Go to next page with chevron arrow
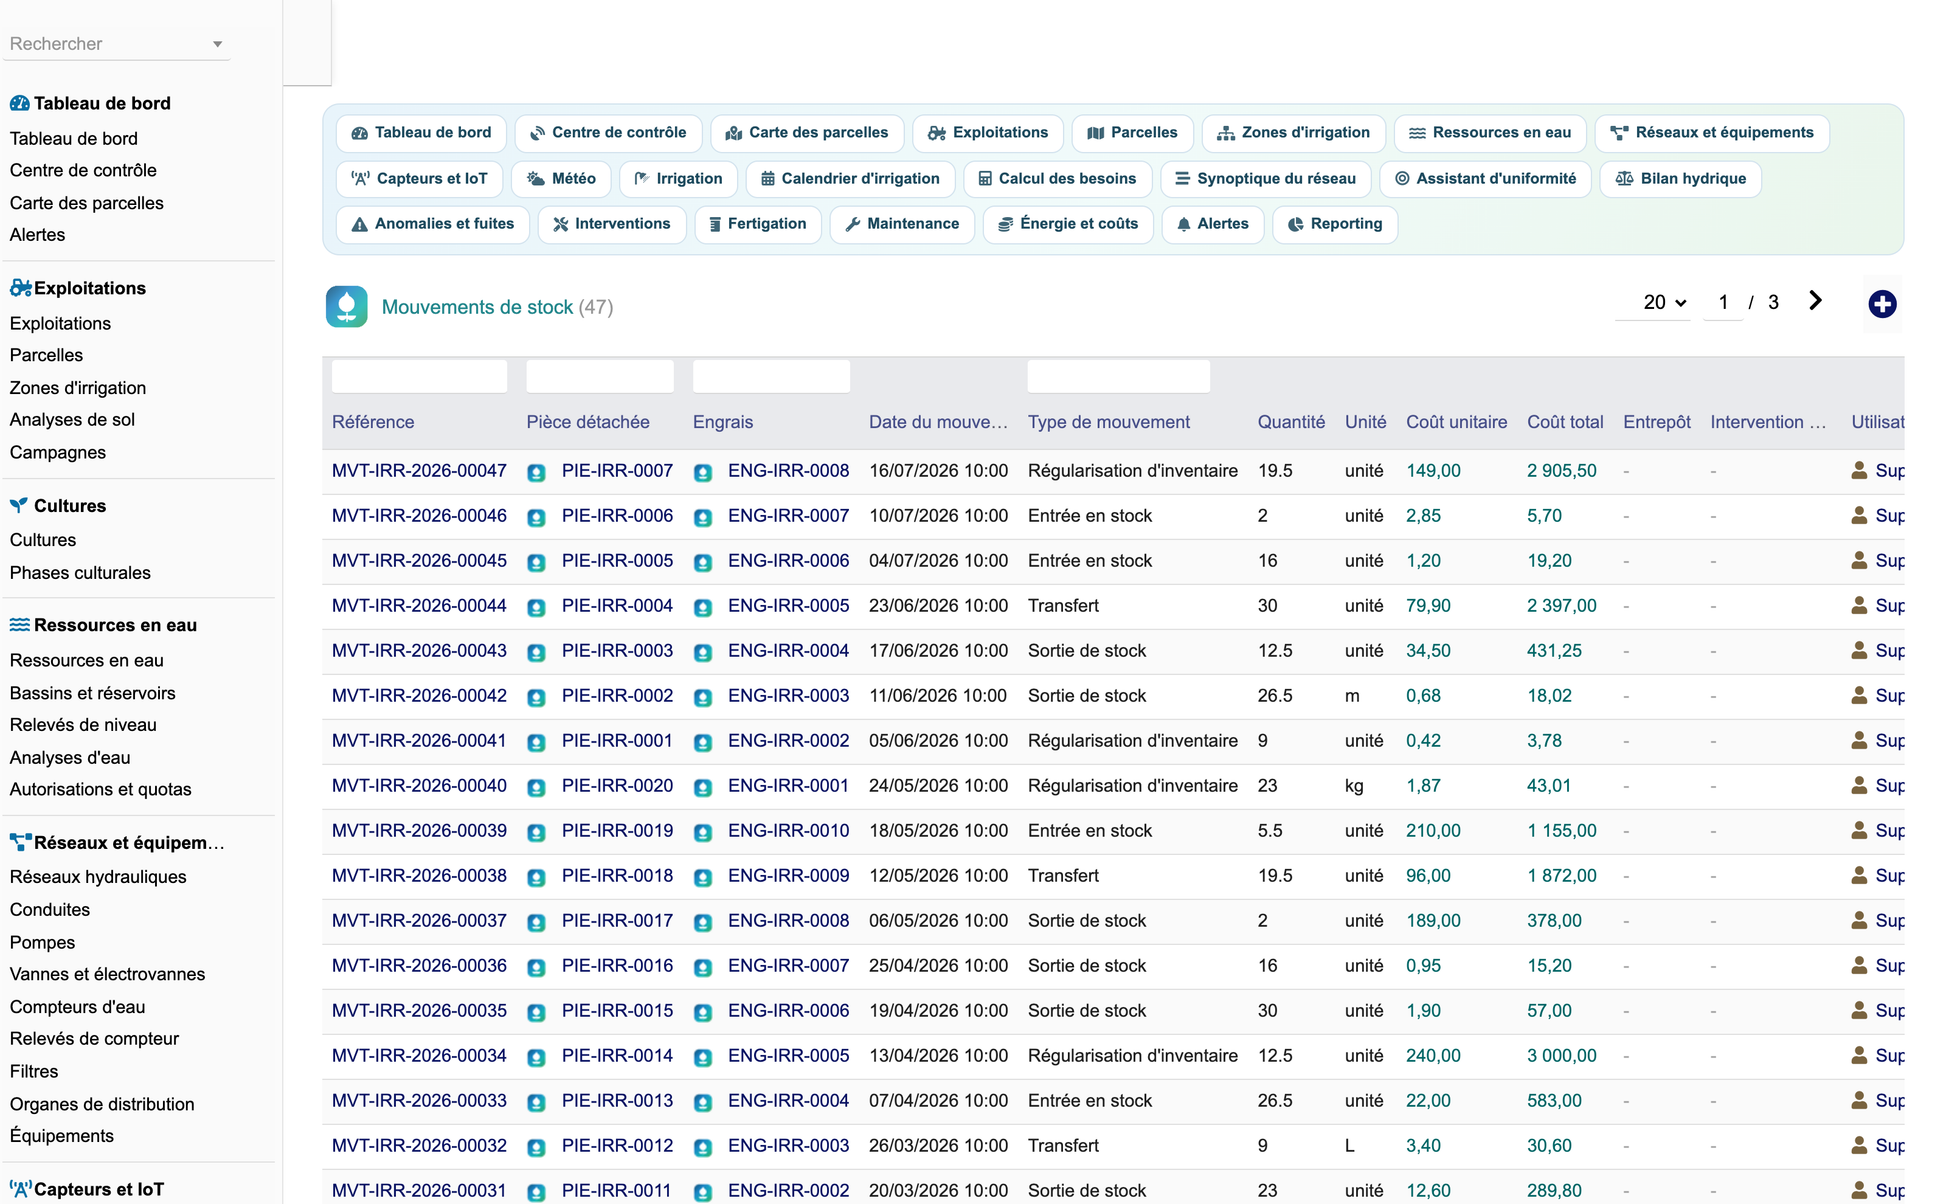The image size is (1946, 1204). point(1815,301)
